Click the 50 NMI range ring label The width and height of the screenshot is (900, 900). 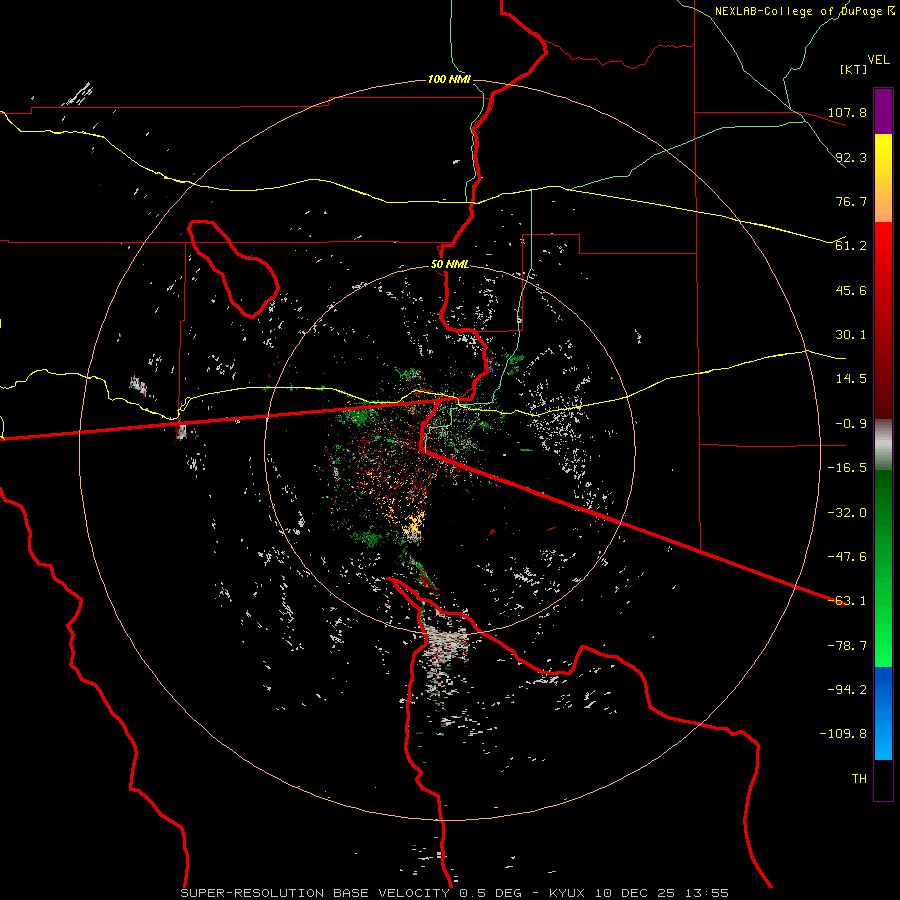449,264
